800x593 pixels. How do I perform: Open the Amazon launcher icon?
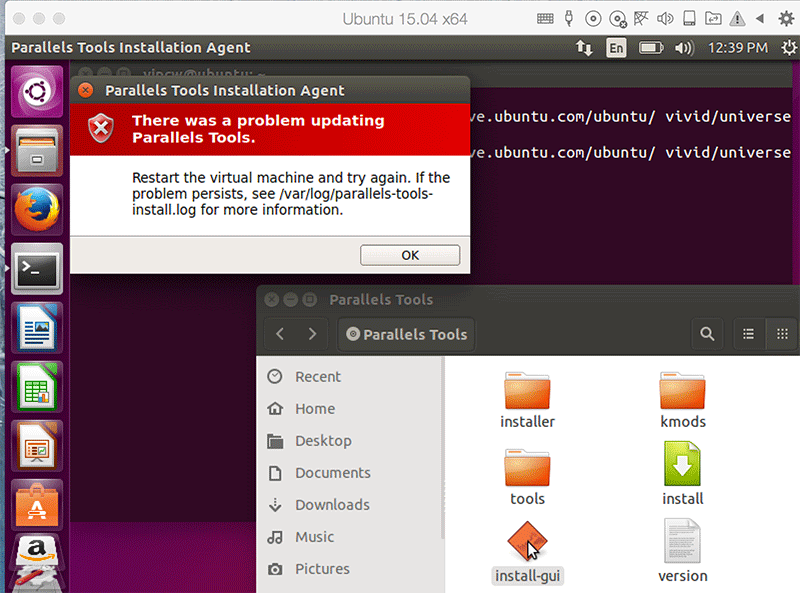(x=37, y=551)
